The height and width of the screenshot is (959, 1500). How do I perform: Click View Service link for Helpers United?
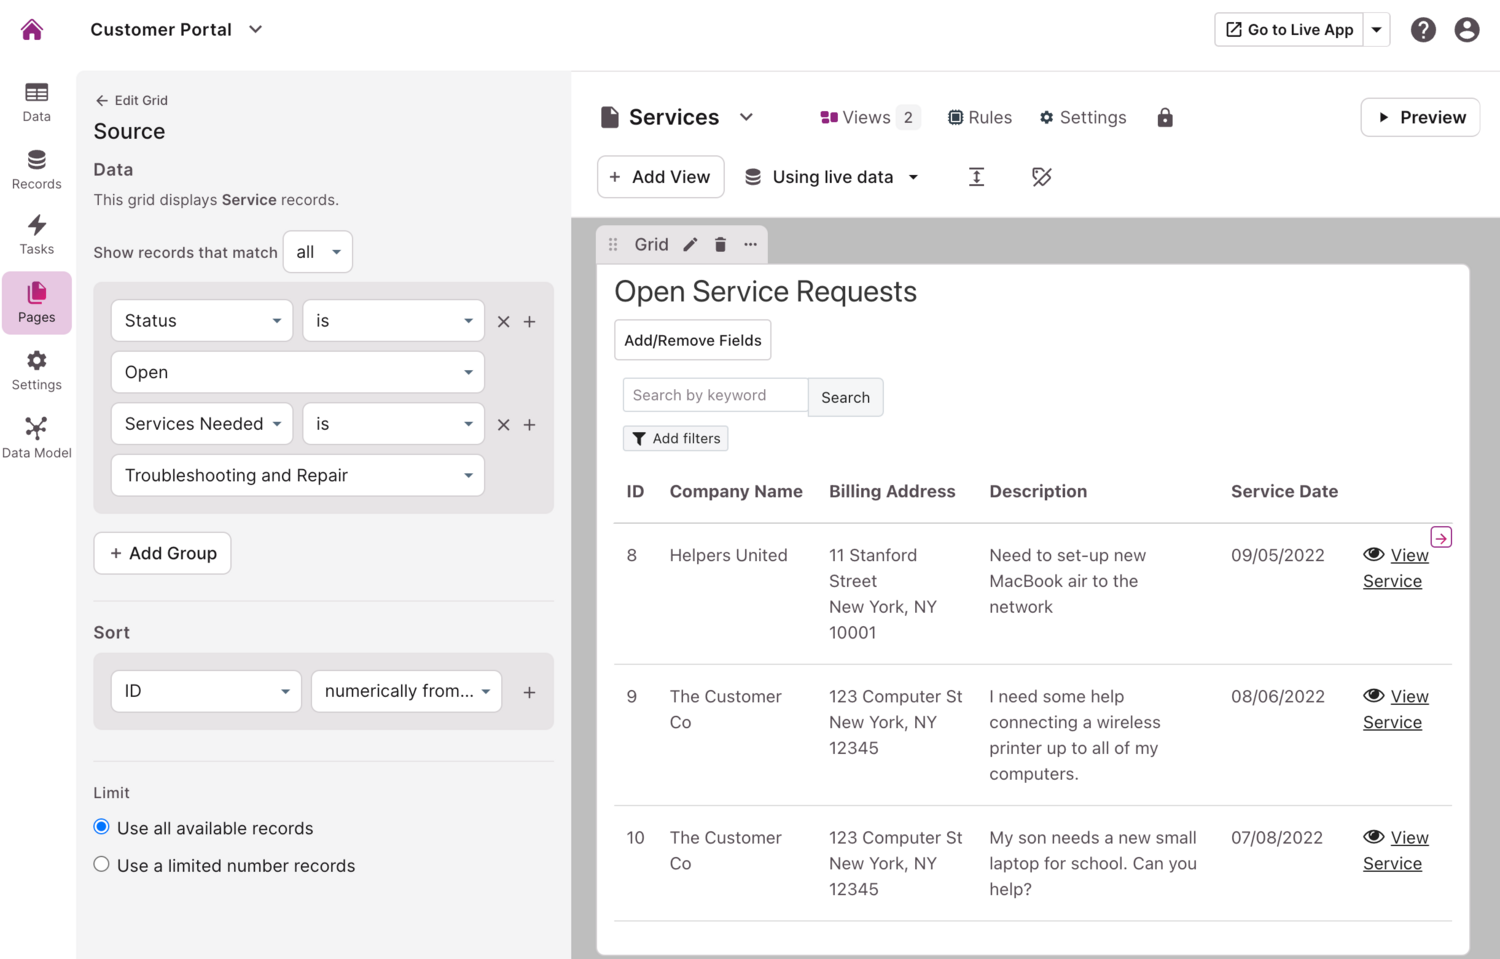(x=1395, y=568)
